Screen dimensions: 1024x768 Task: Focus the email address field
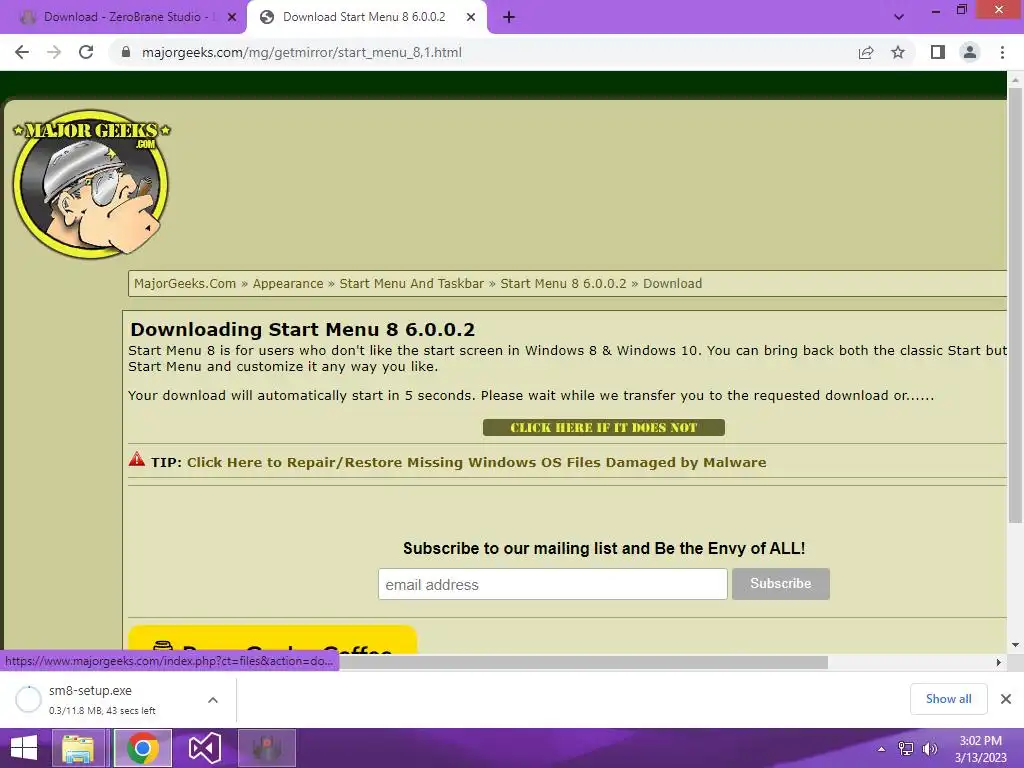(x=552, y=584)
